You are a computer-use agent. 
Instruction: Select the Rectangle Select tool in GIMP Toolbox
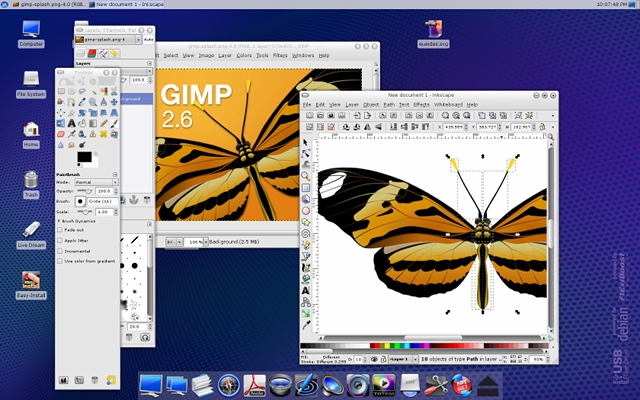(61, 91)
